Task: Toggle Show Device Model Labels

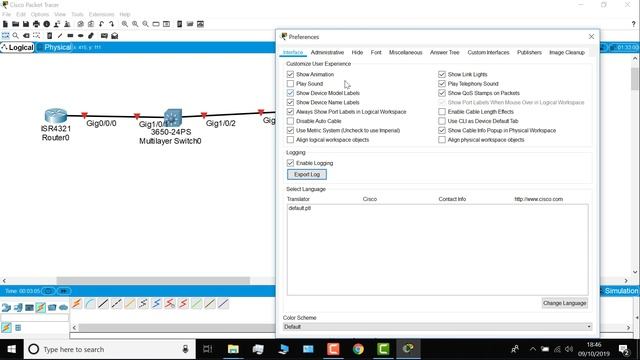Action: coord(290,93)
